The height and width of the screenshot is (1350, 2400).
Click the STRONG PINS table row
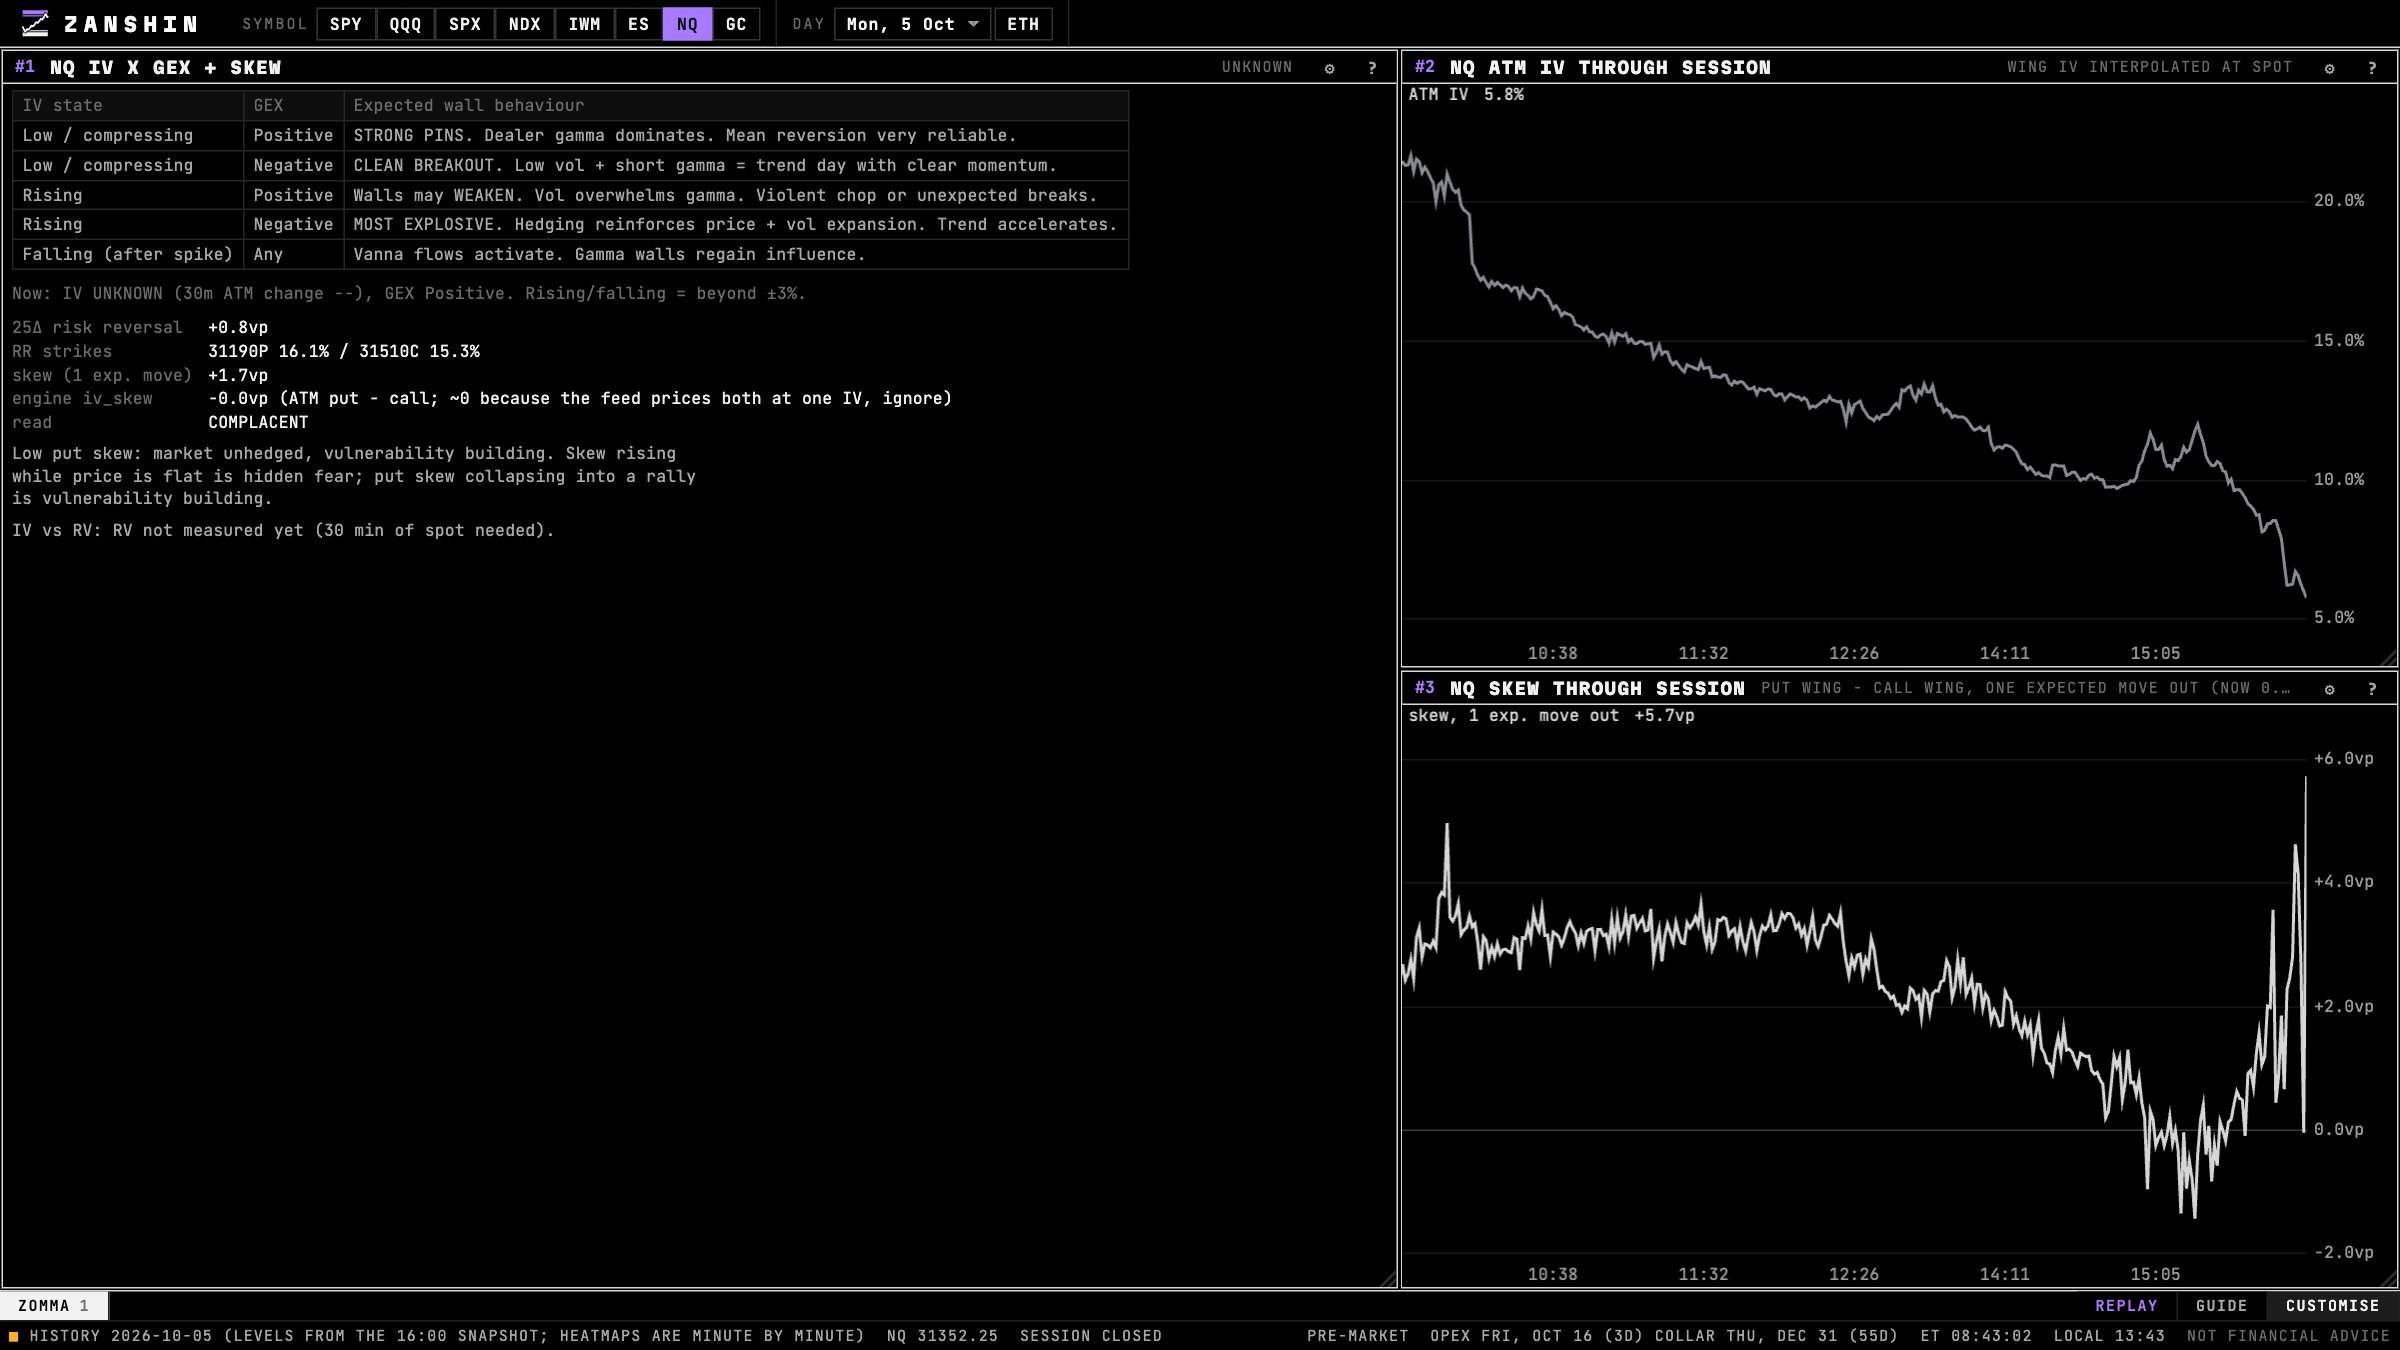tap(570, 136)
